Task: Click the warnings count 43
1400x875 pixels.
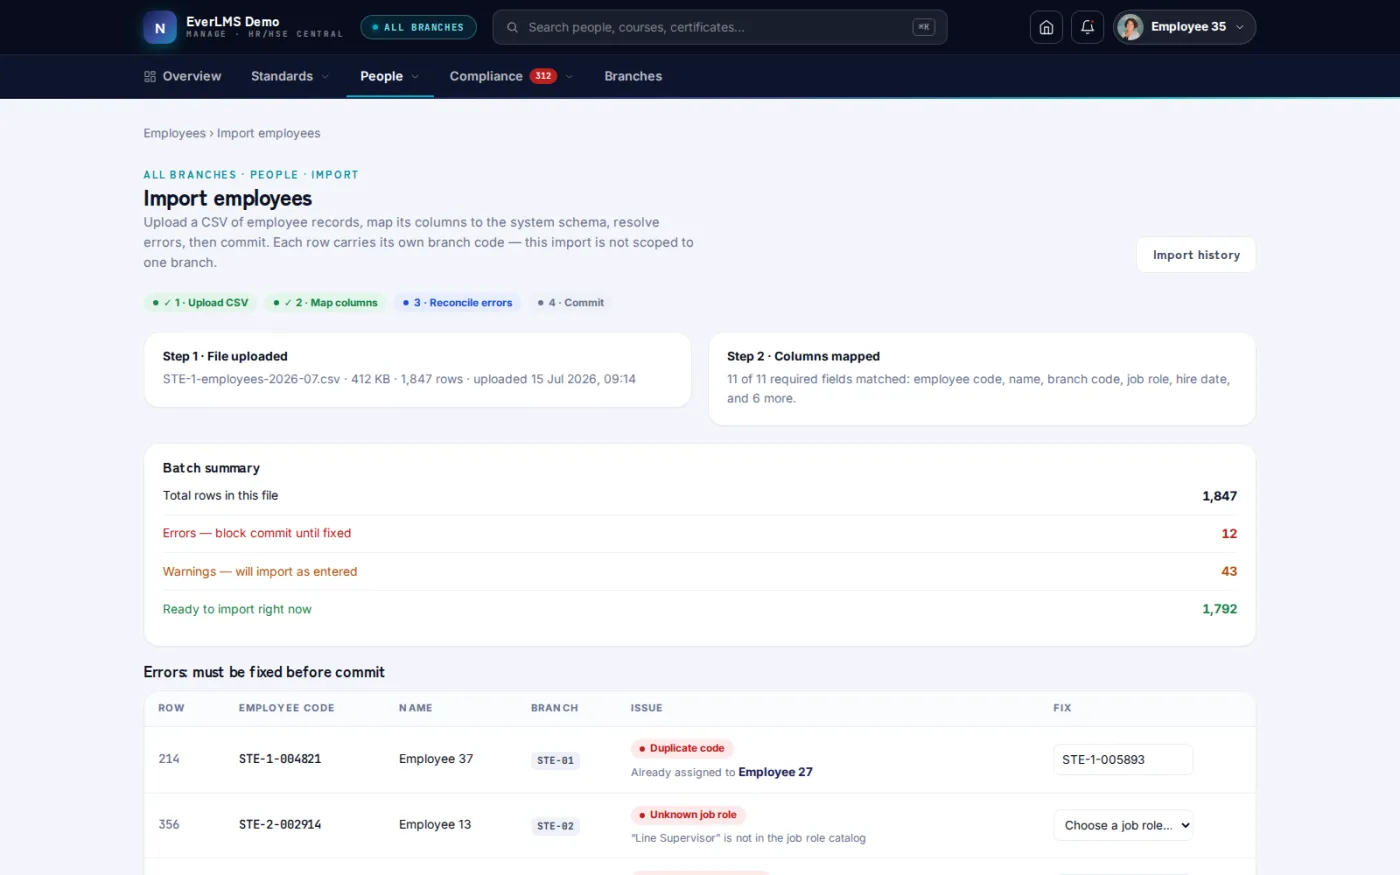Action: 1229,572
